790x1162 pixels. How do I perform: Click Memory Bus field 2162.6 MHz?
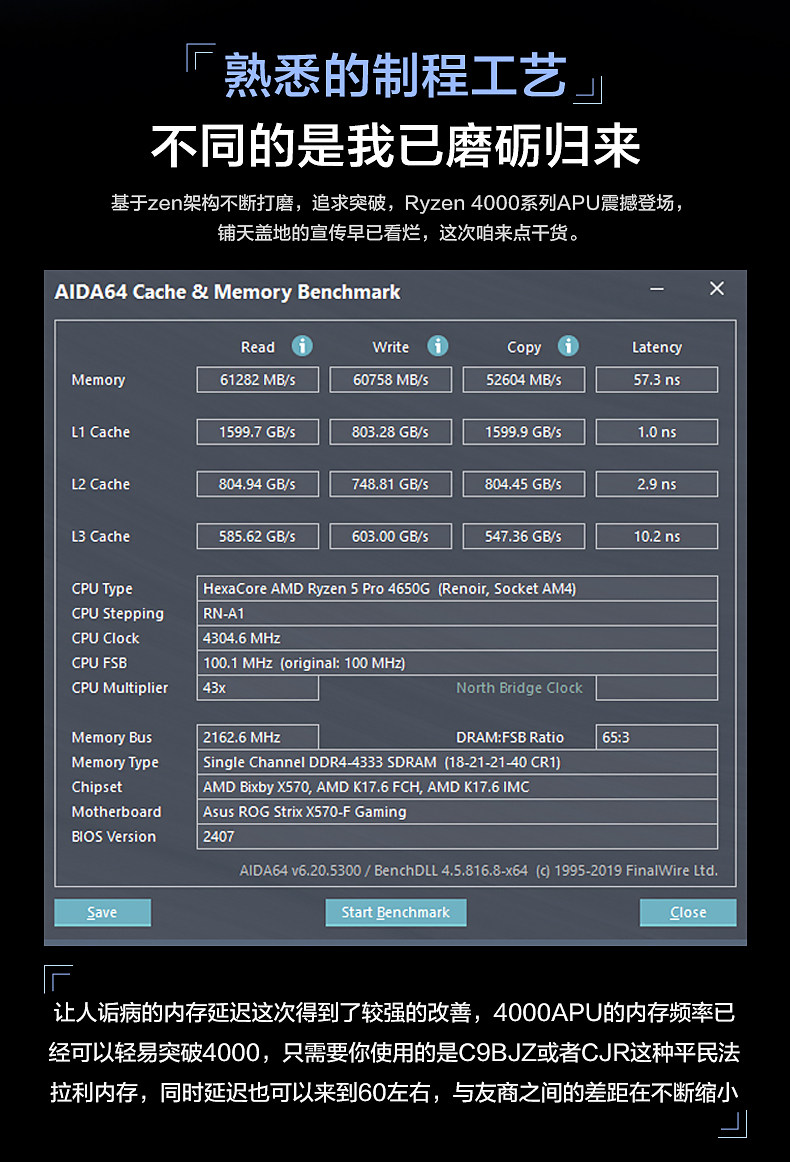tap(258, 737)
